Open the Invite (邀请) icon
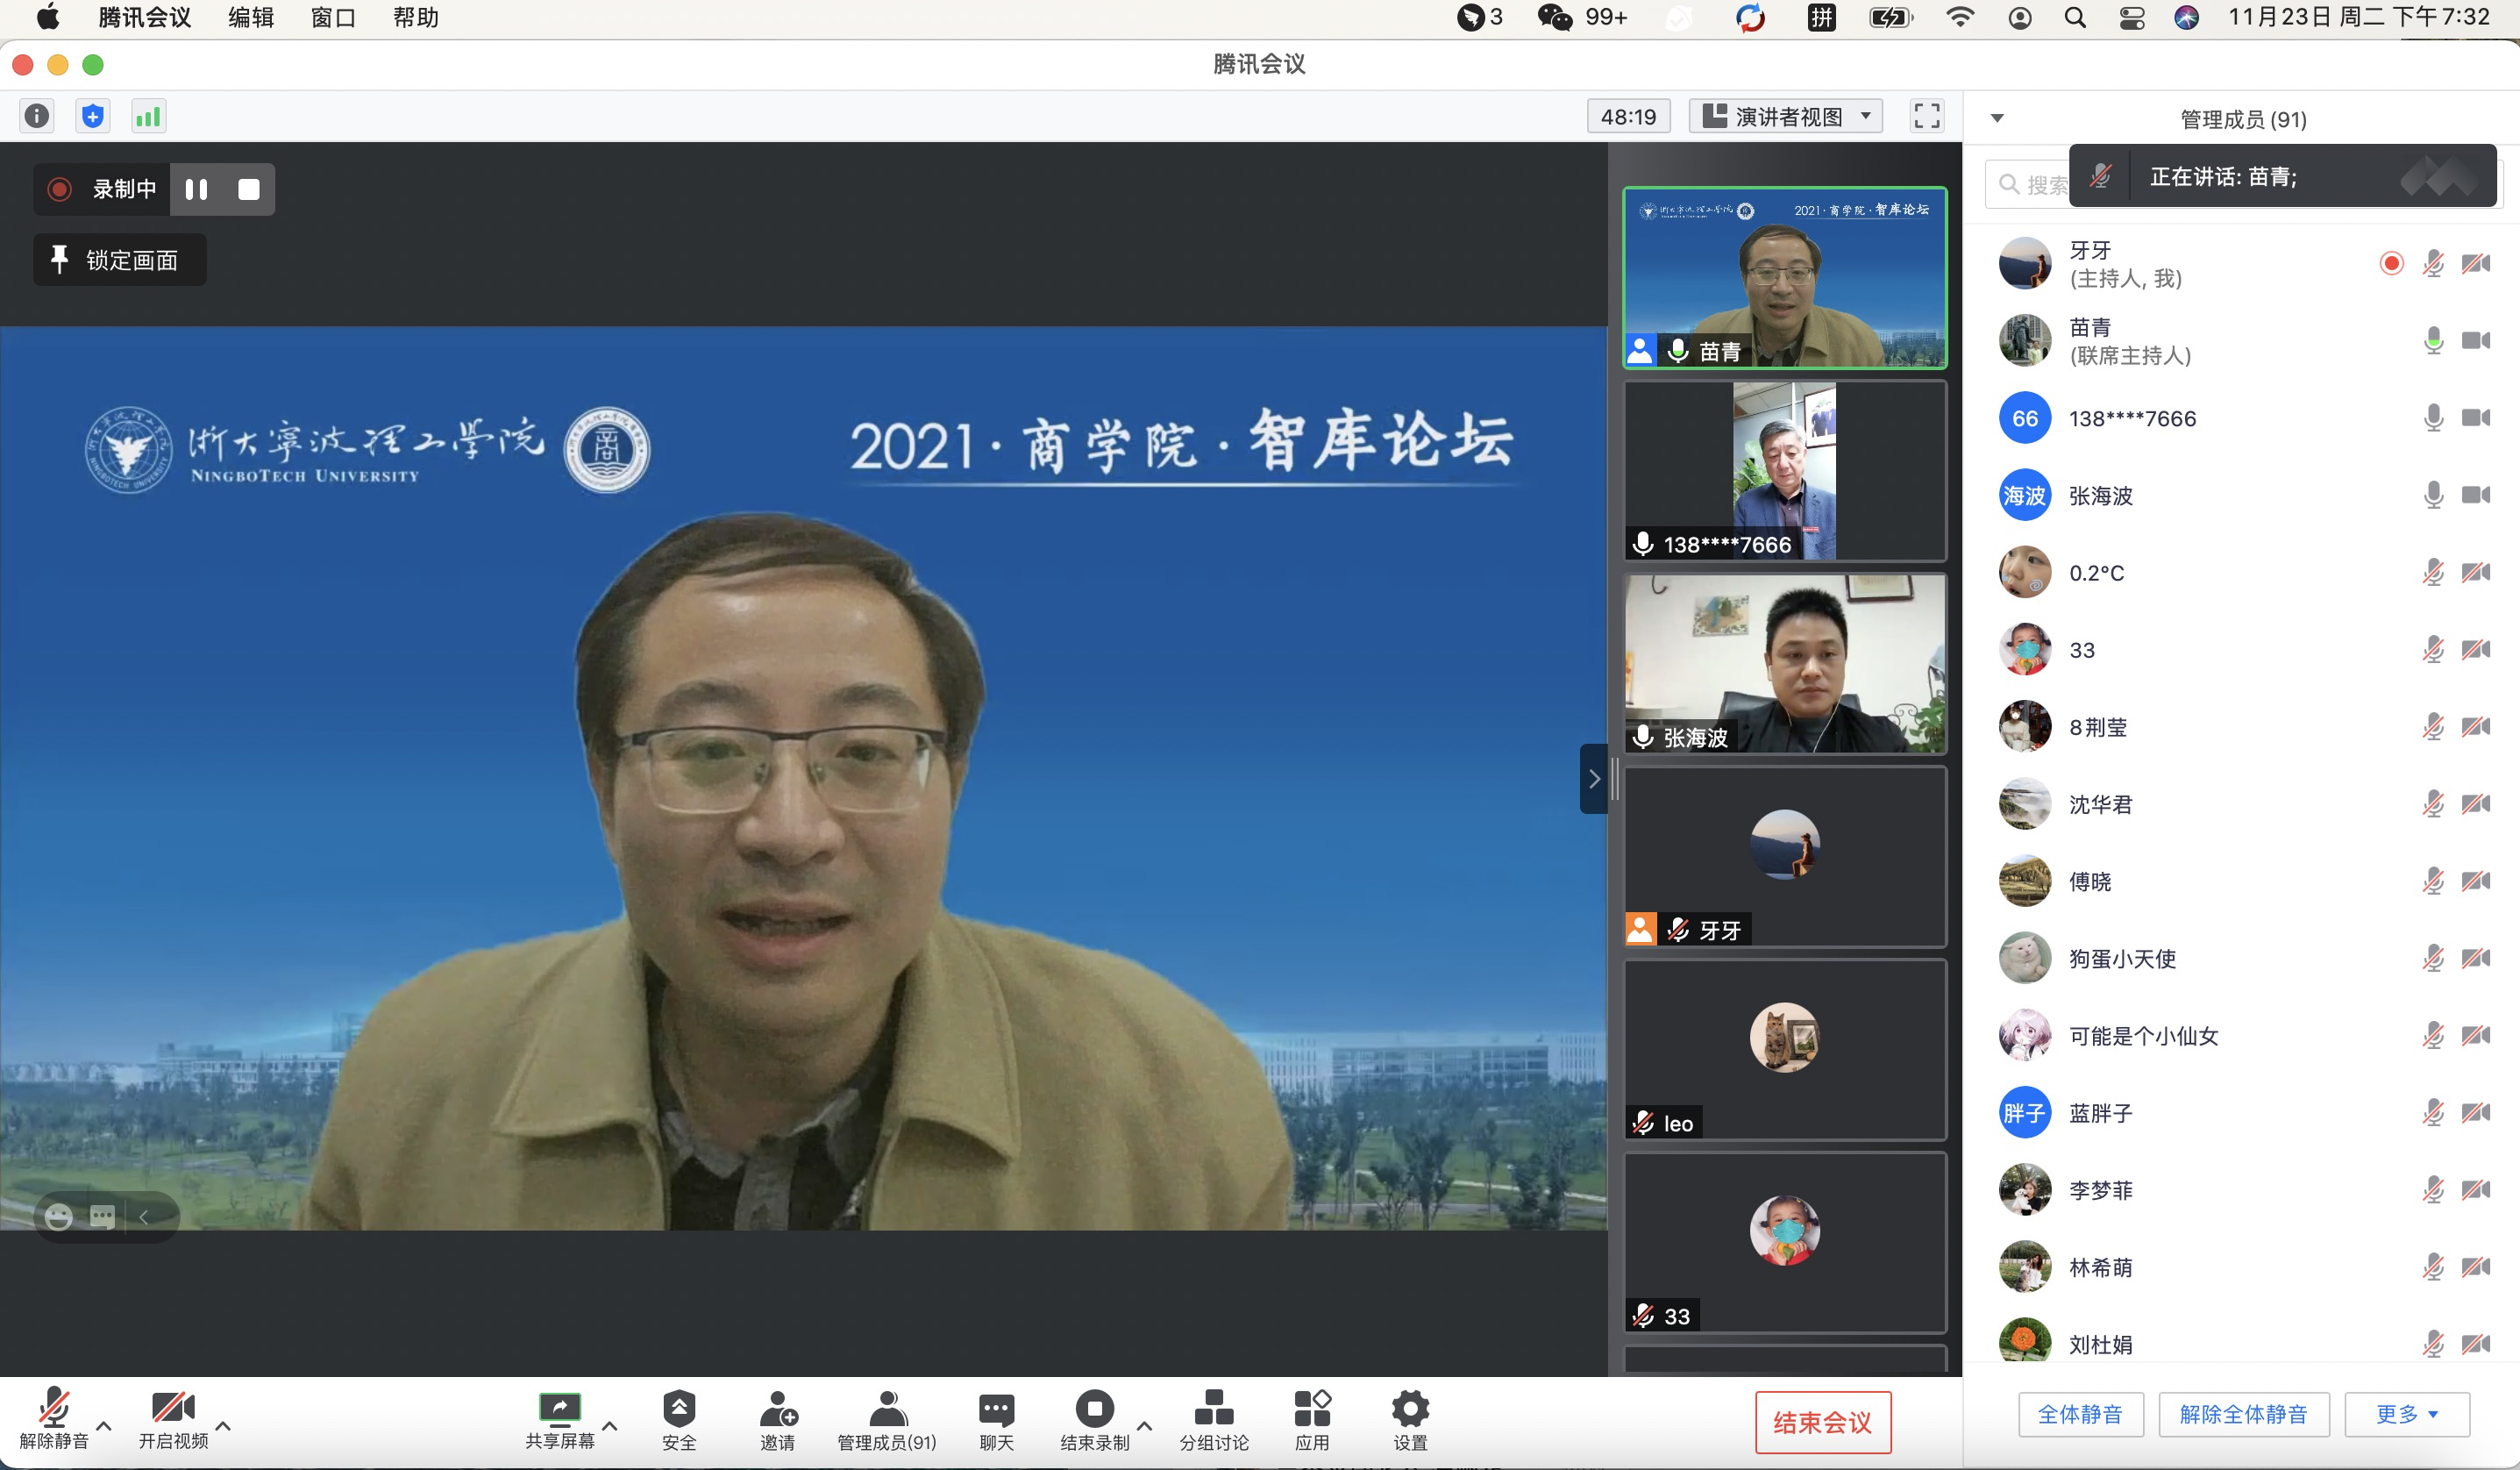2520x1470 pixels. 777,1409
